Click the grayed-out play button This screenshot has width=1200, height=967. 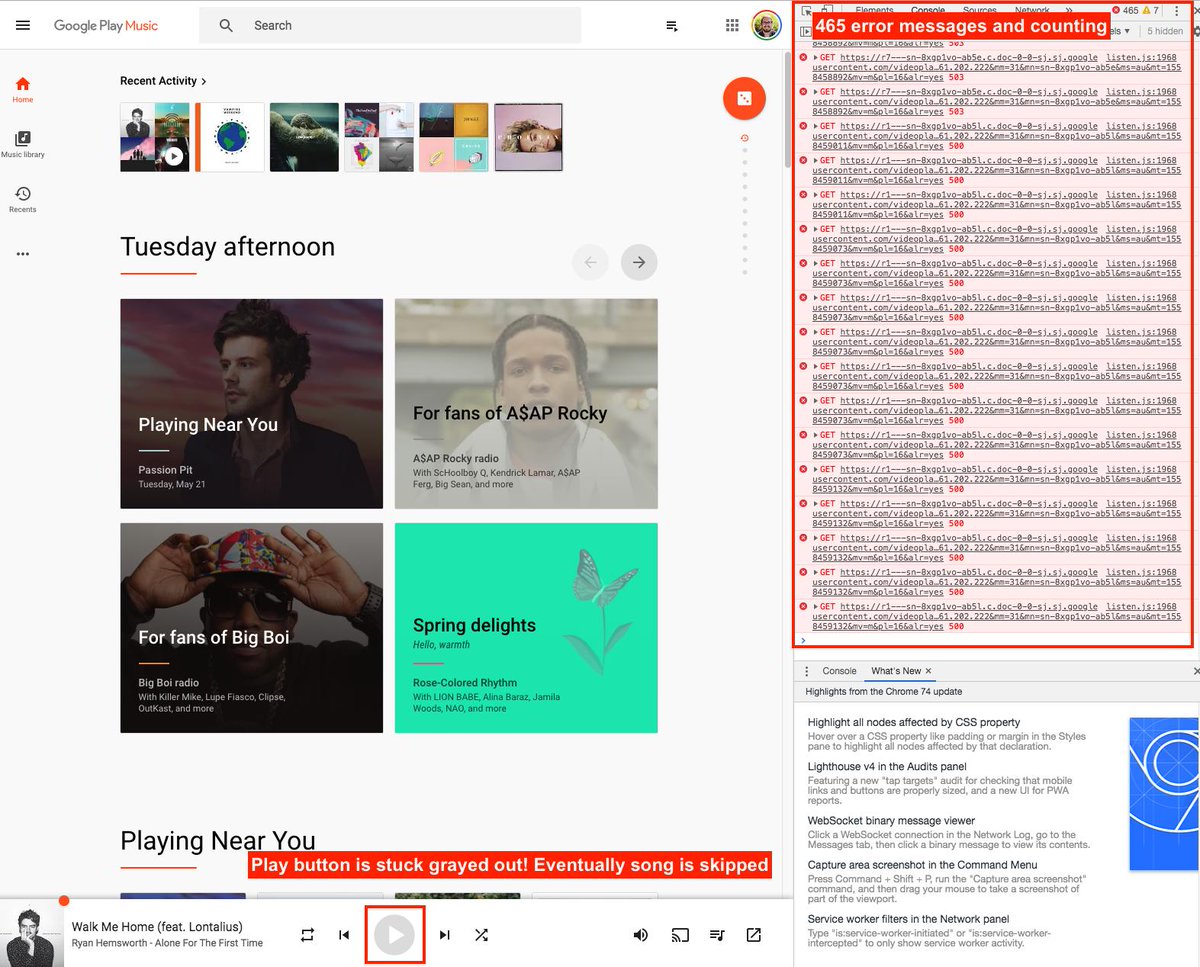(x=395, y=935)
